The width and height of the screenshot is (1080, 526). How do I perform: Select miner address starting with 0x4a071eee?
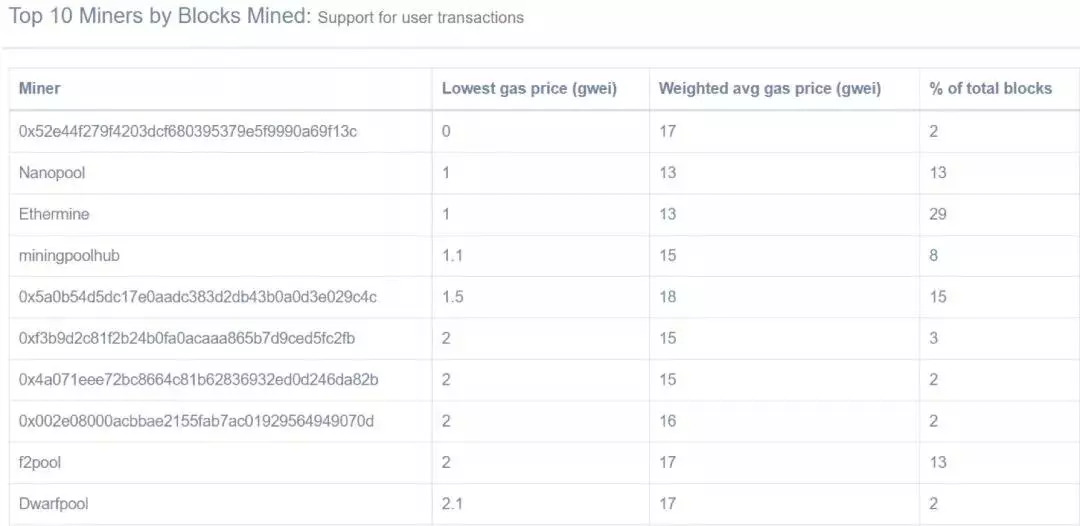(198, 380)
